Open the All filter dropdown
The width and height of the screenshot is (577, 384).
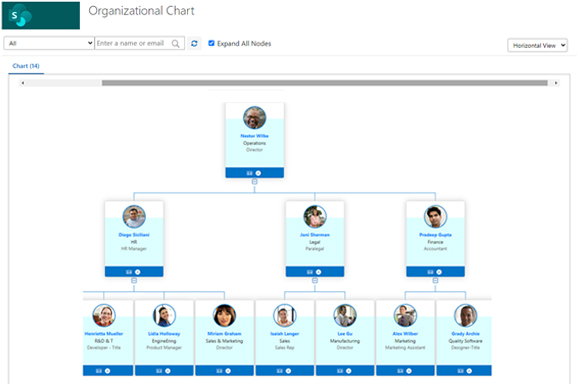(49, 43)
